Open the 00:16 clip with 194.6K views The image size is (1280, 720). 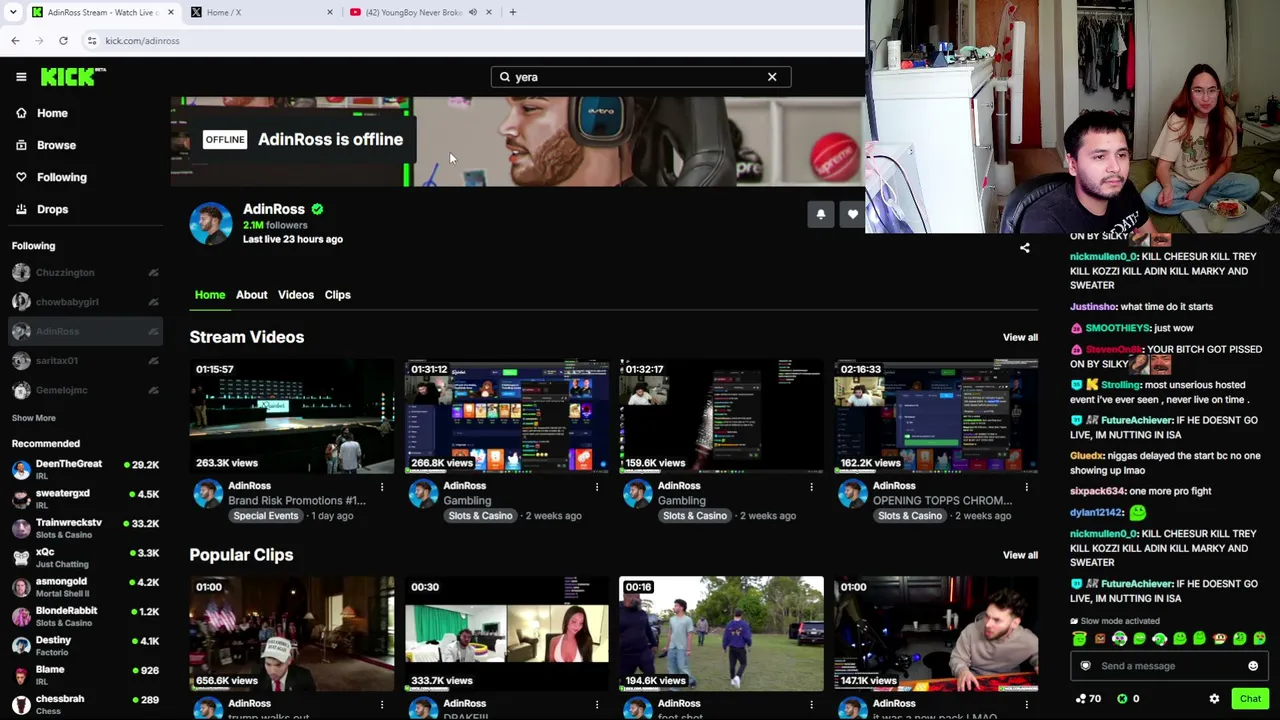click(722, 634)
